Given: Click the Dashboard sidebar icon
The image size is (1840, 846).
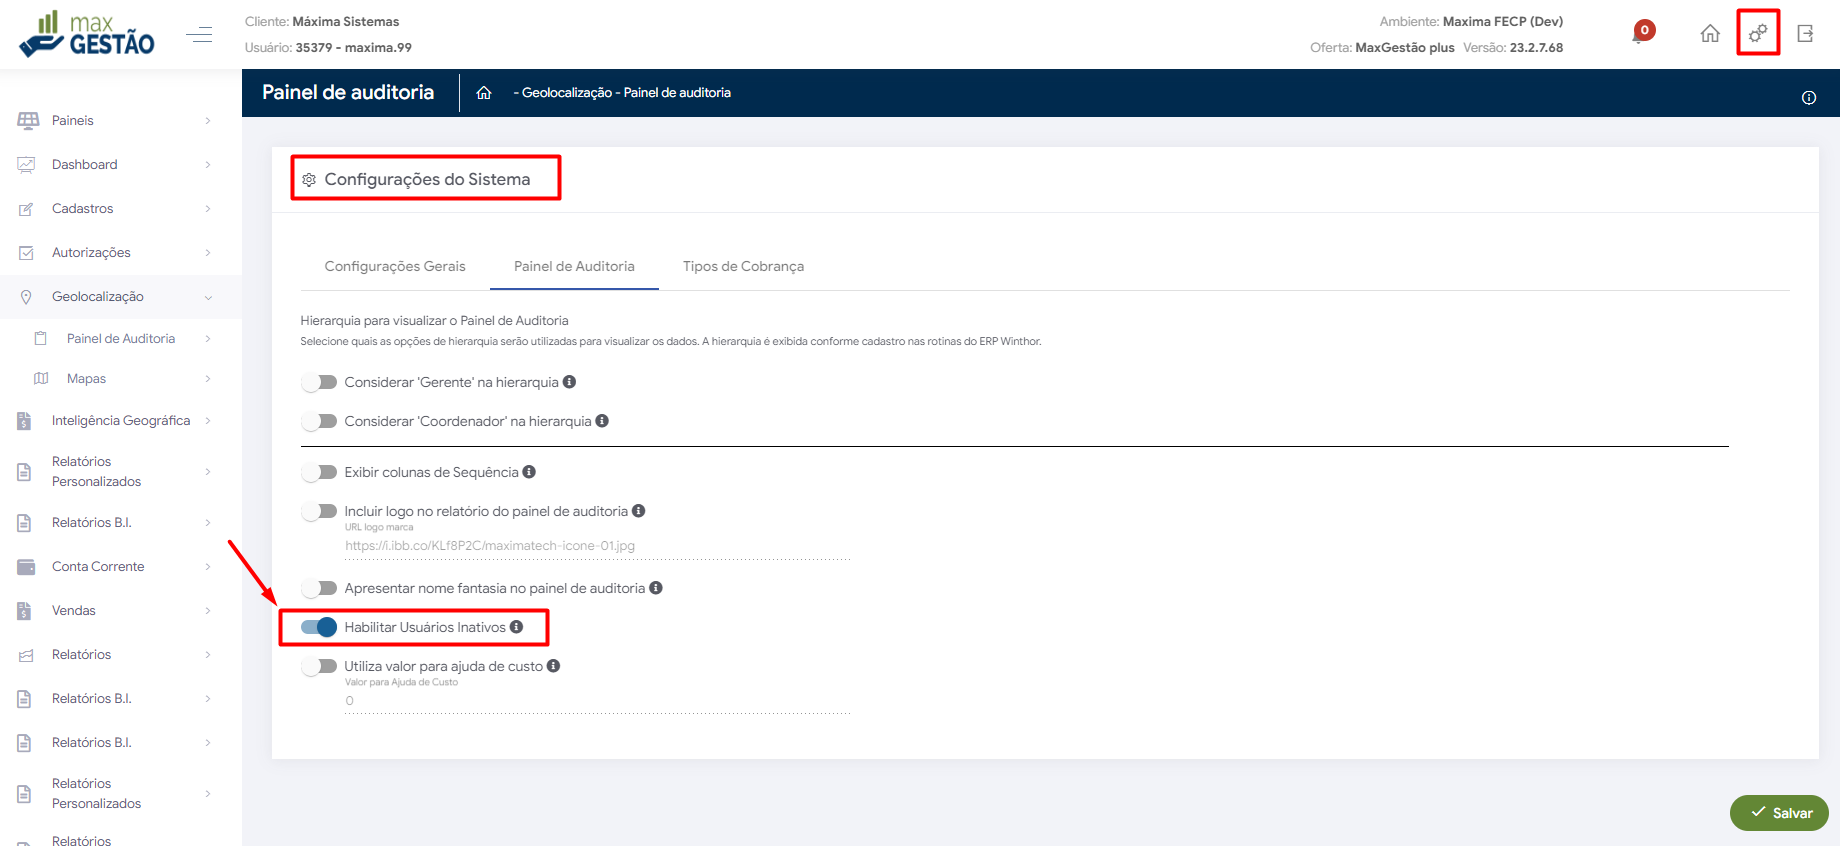Looking at the screenshot, I should (x=26, y=165).
